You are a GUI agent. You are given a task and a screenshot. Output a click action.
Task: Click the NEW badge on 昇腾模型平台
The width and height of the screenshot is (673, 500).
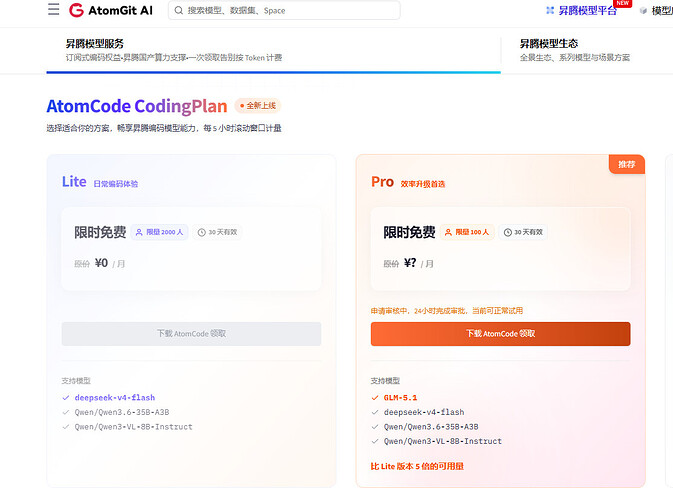[622, 3]
